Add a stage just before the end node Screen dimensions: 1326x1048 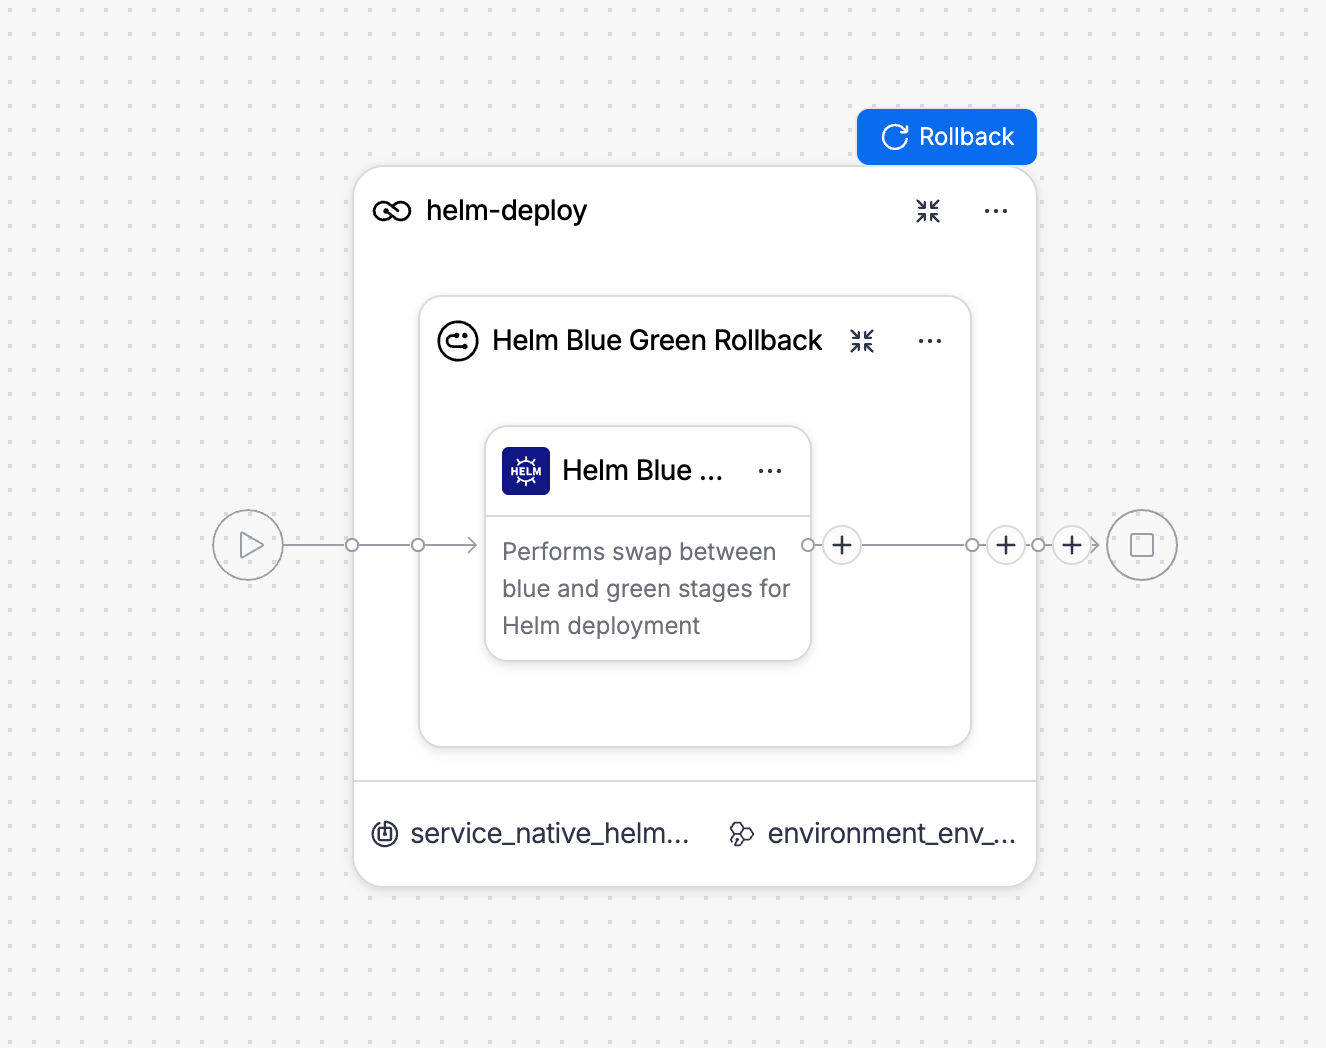(x=1072, y=545)
